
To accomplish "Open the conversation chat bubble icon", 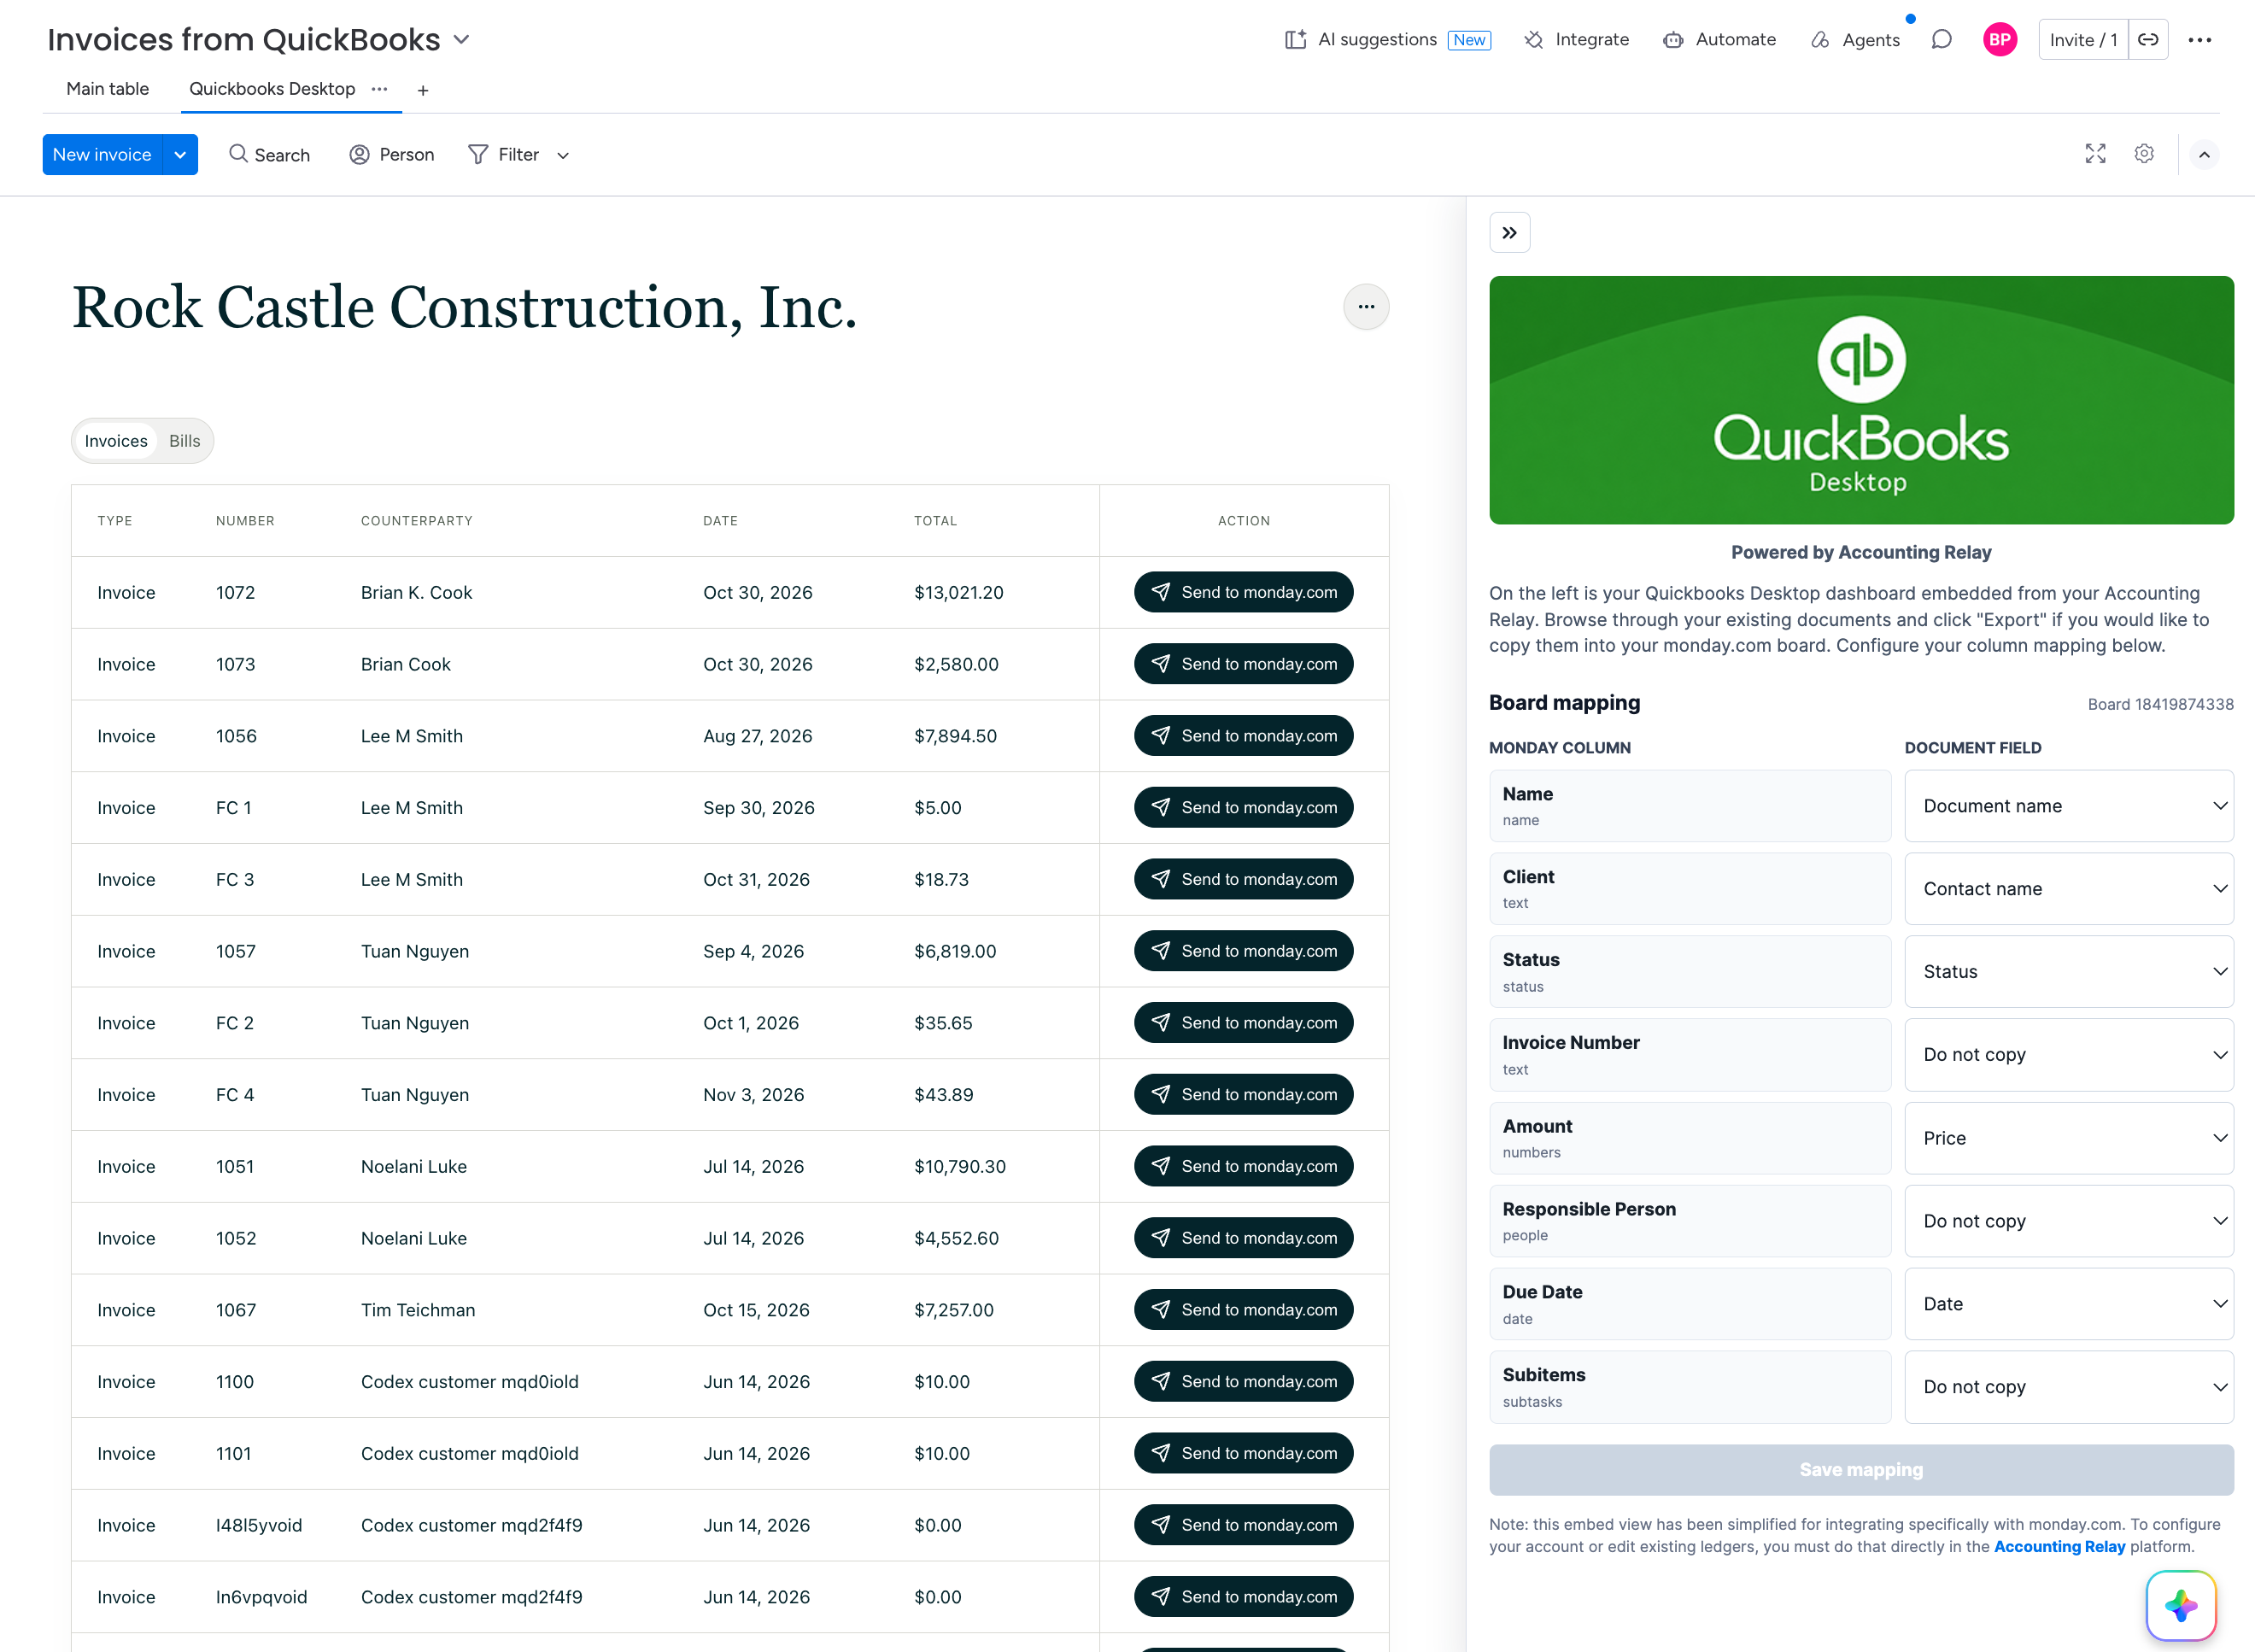I will 1941,40.
